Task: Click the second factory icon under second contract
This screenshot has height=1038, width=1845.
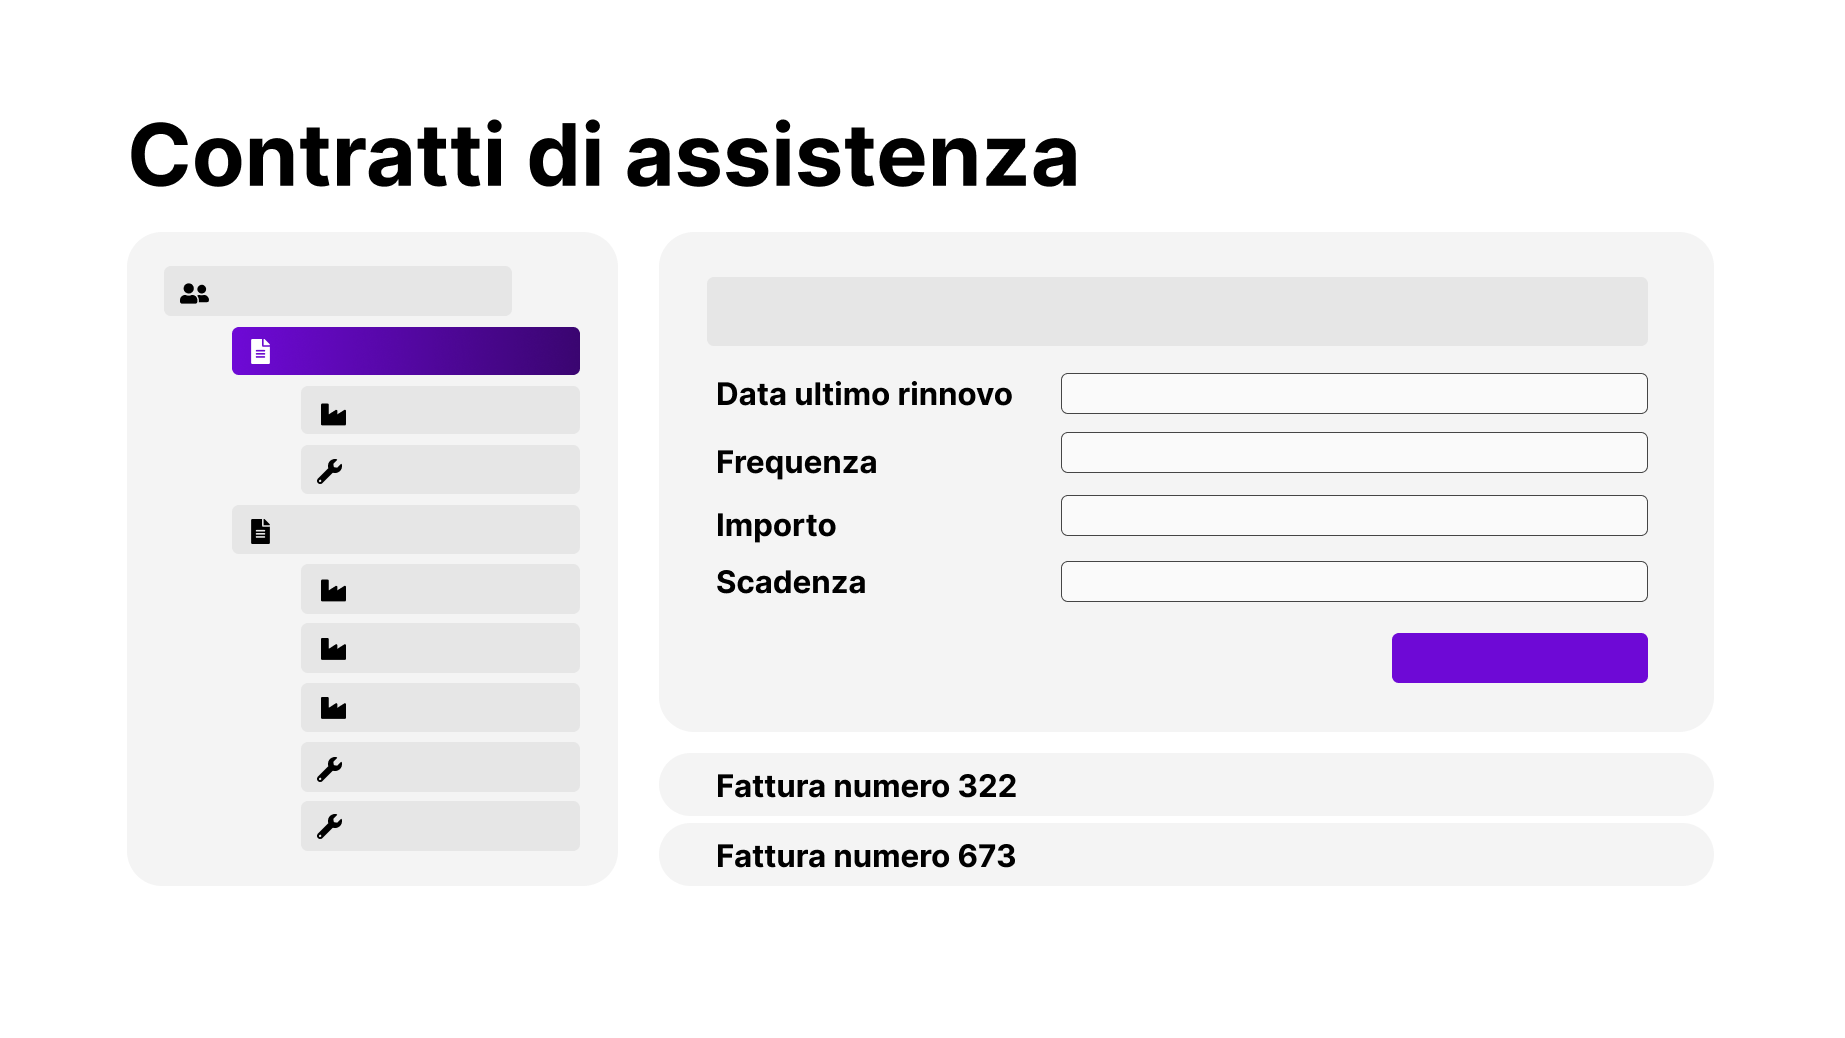Action: [333, 649]
